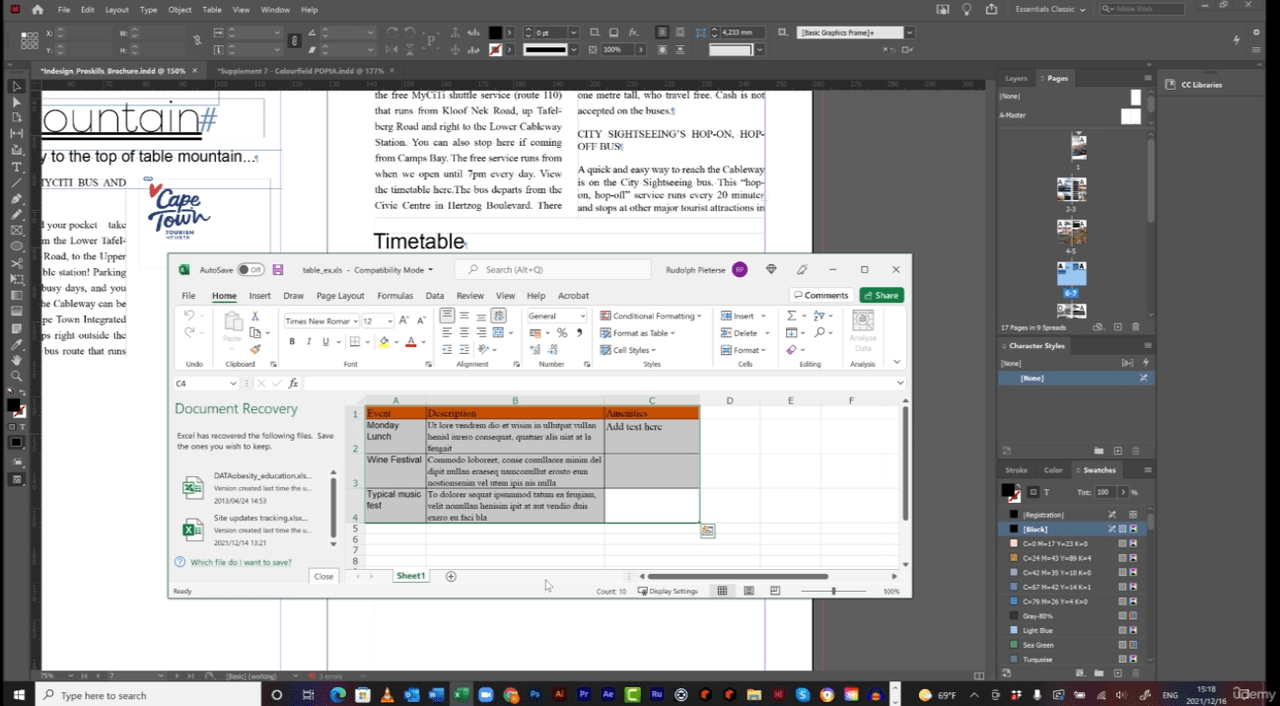
Task: Switch to the Layers panel tab
Action: 1016,78
